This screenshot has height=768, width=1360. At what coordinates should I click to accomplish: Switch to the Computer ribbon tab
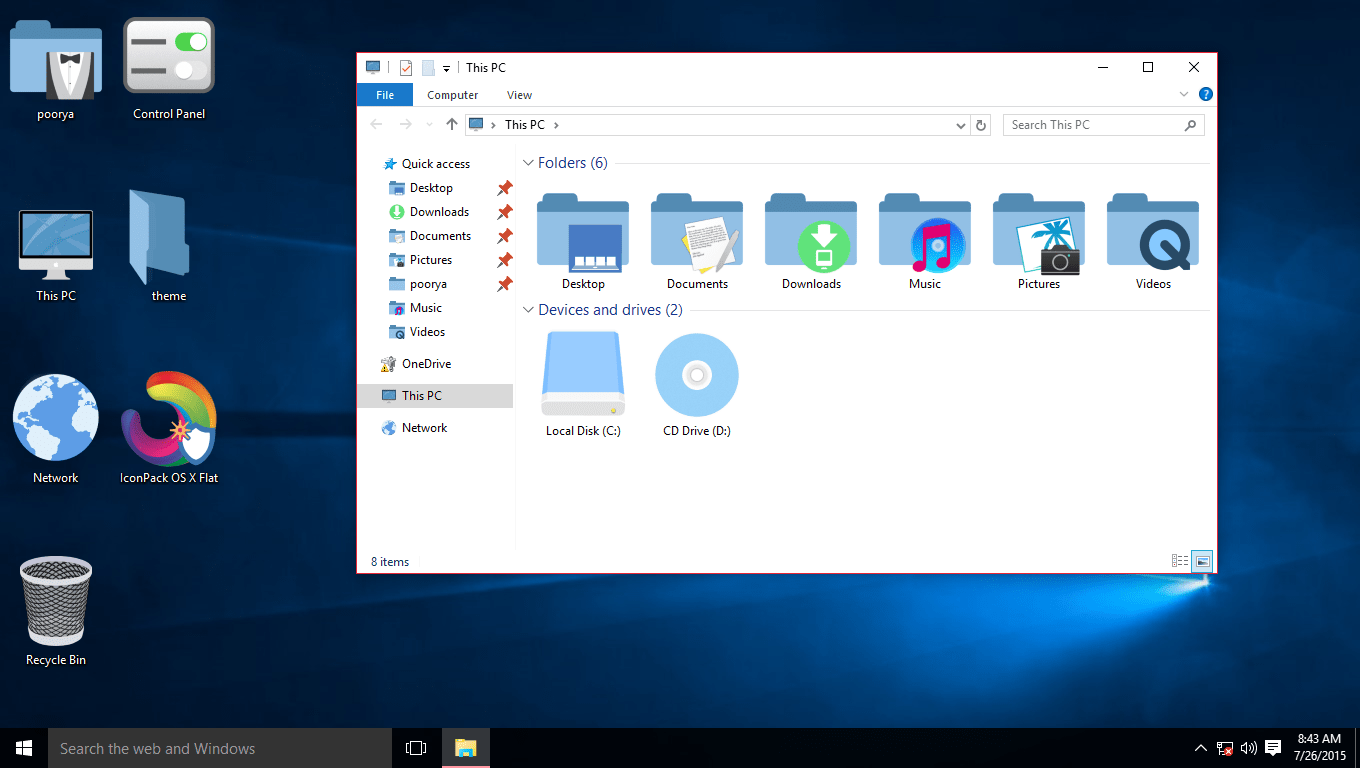point(452,94)
